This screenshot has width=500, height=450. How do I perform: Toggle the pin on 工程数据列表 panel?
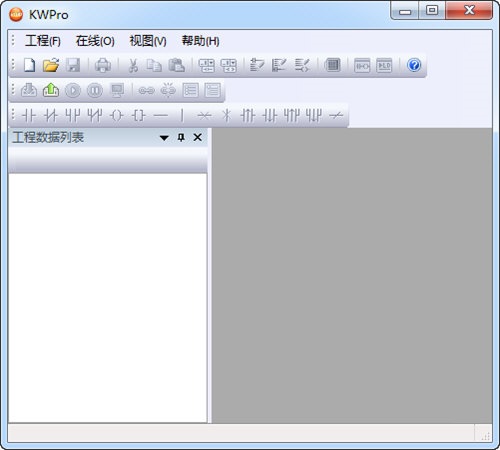coord(181,137)
